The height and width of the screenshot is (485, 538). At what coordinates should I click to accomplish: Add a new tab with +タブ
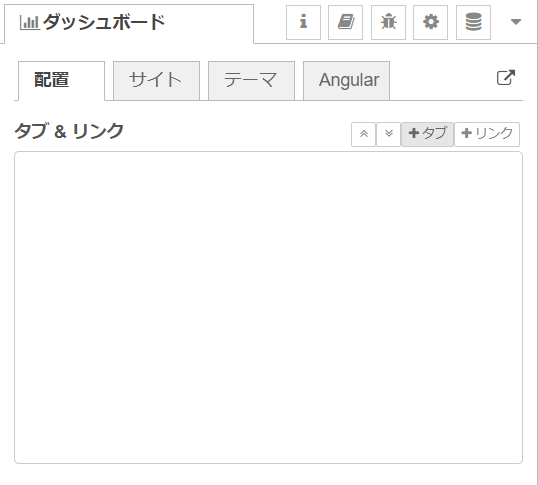428,134
